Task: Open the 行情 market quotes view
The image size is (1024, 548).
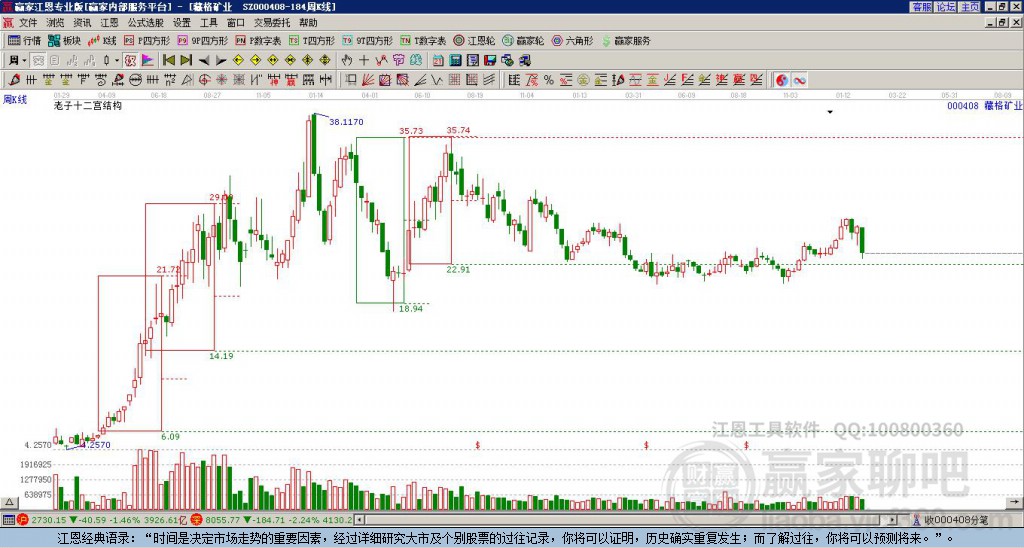Action: point(24,40)
